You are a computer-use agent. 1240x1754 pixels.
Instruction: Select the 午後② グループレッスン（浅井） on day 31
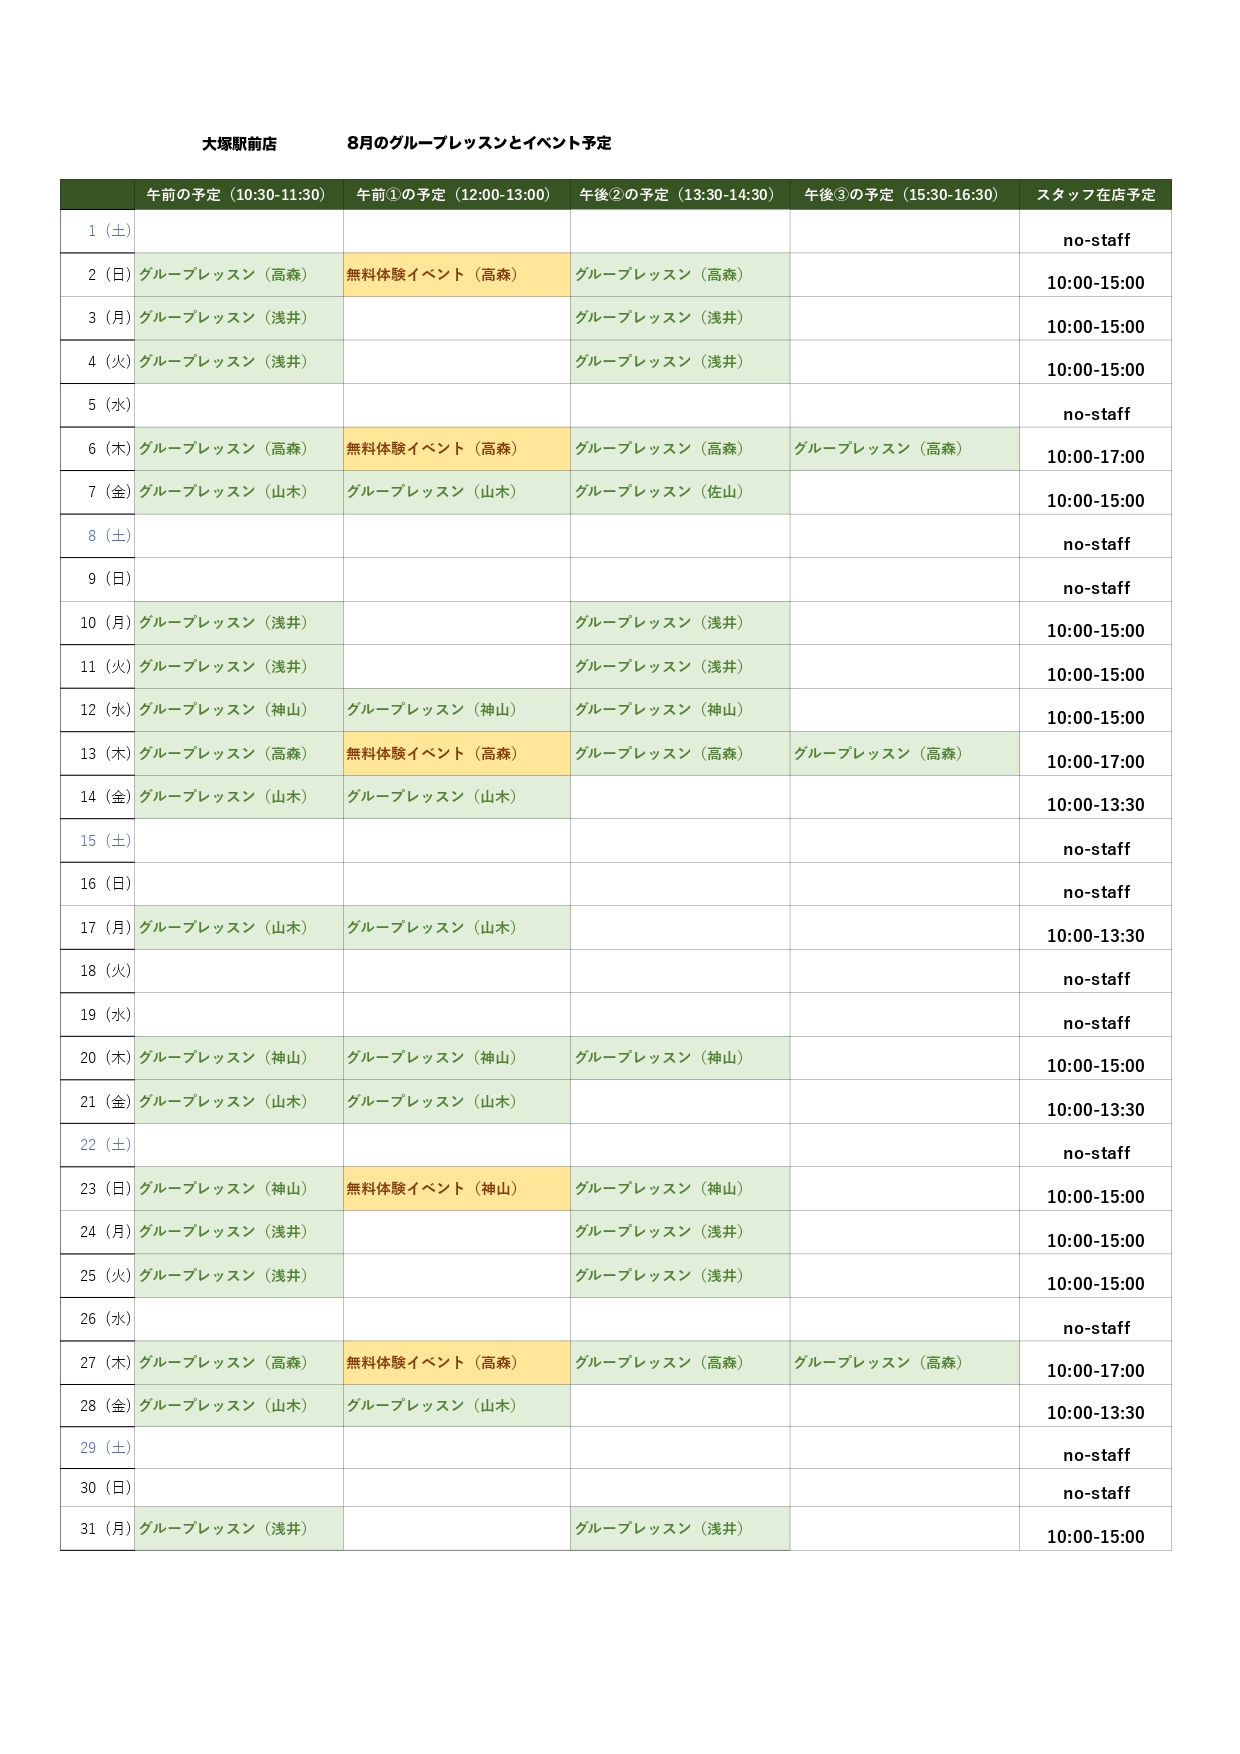coord(680,1529)
